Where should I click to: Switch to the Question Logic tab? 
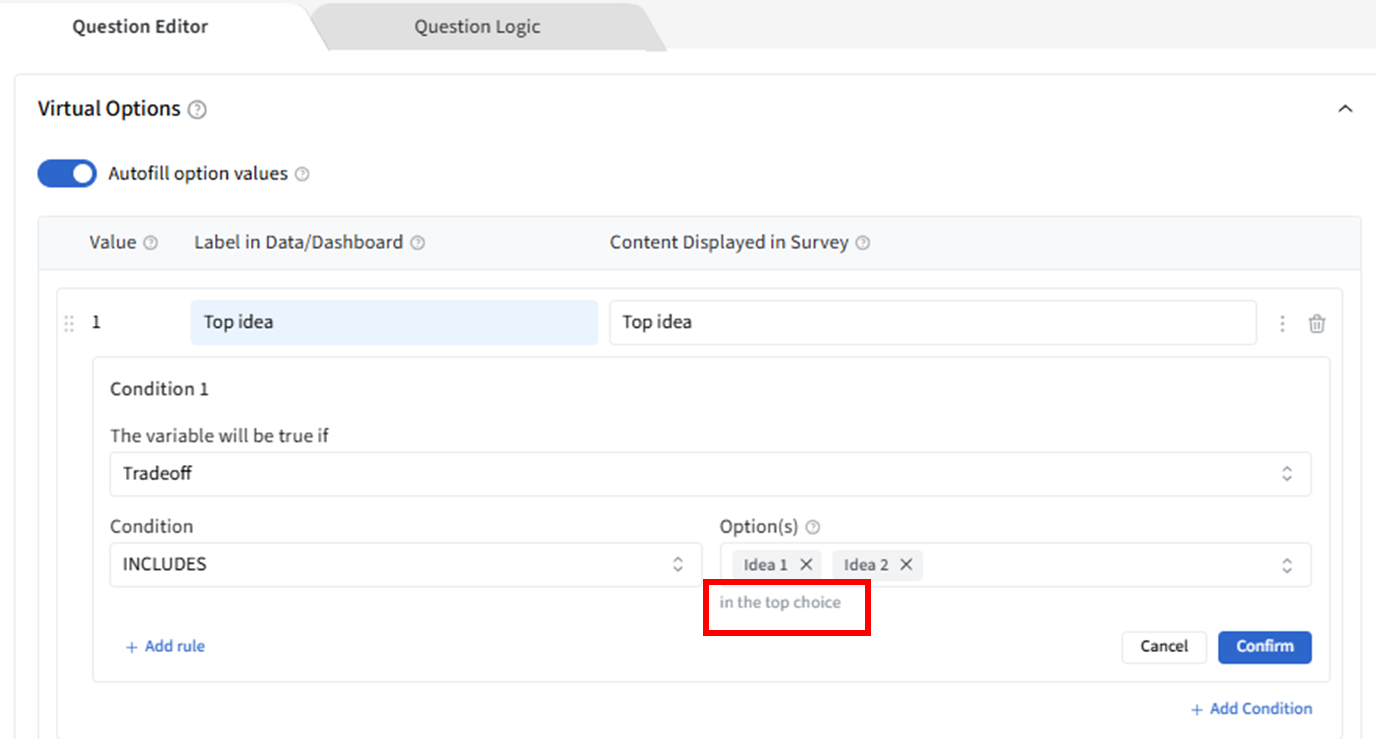pos(477,27)
